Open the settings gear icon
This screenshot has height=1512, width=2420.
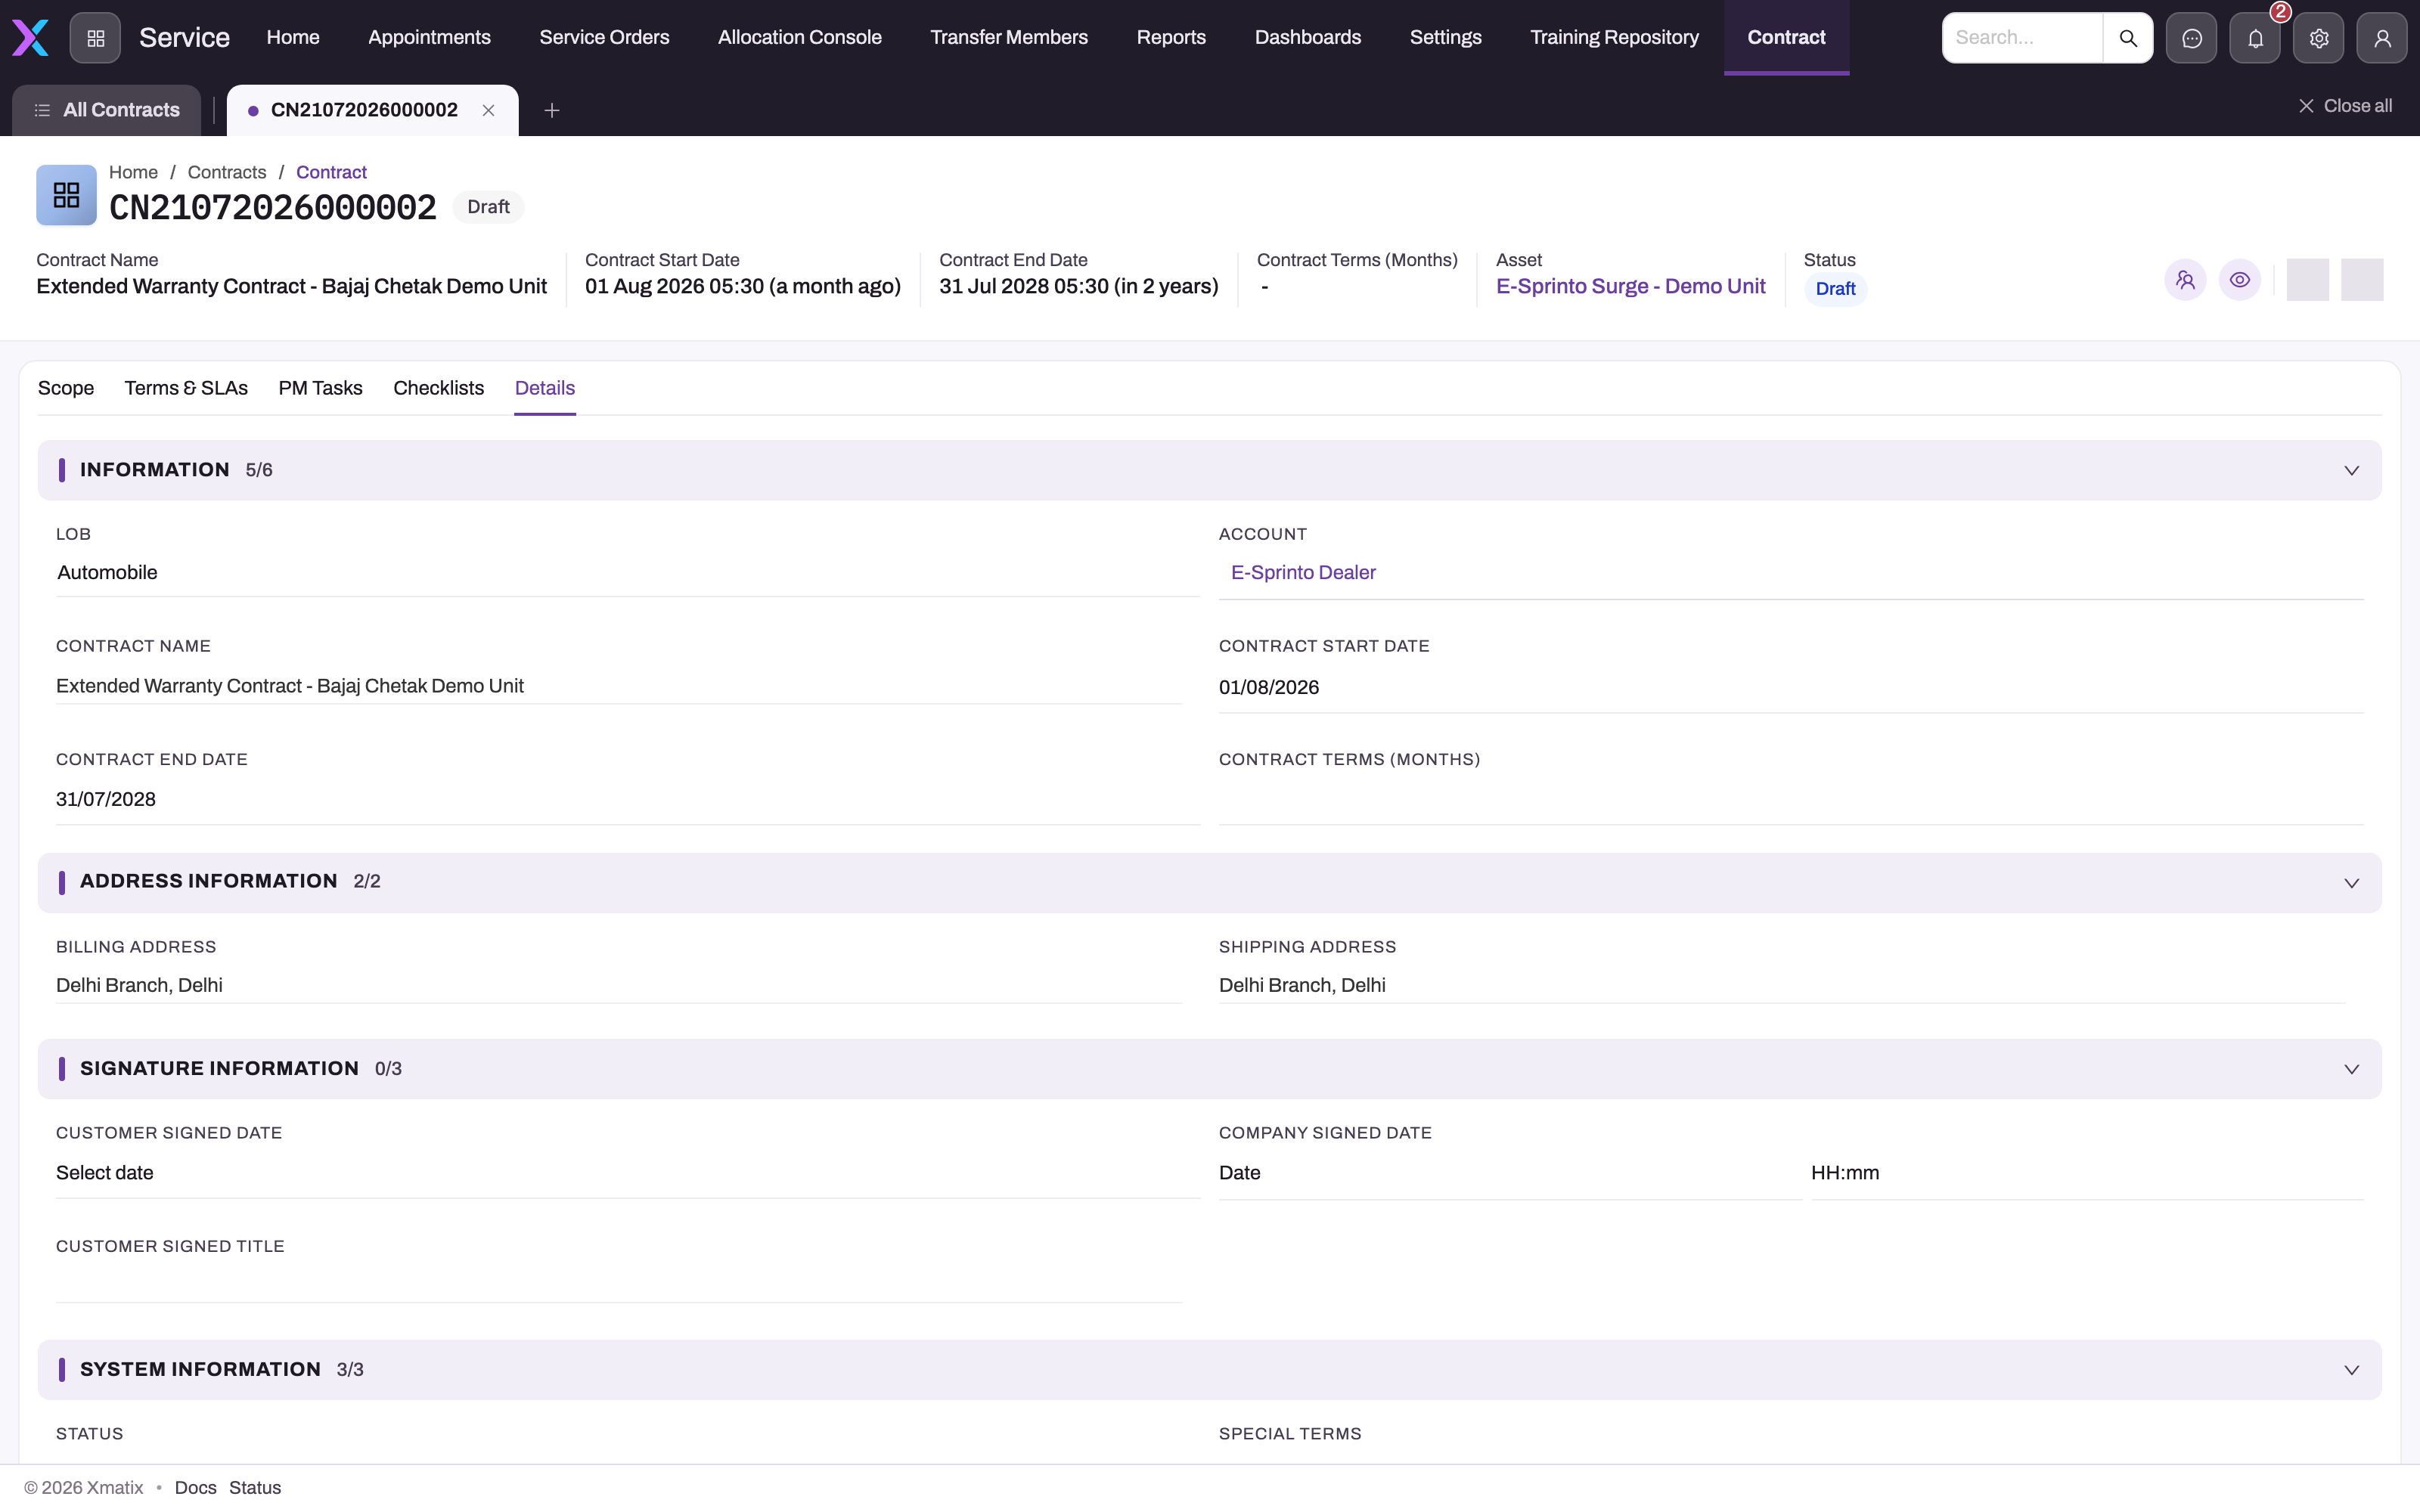point(2319,38)
